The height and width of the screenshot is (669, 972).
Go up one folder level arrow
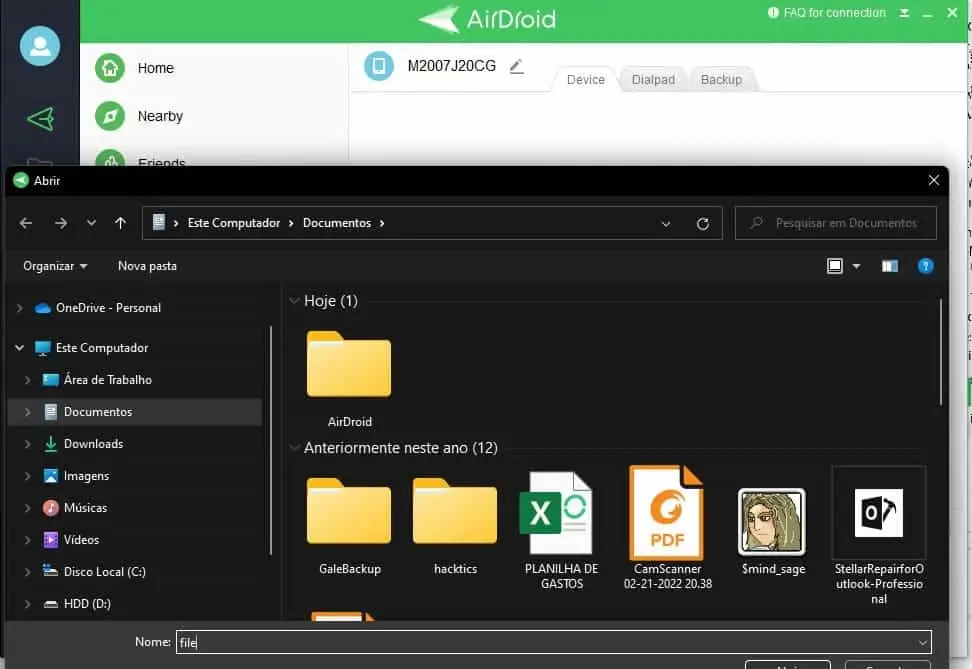(x=120, y=223)
